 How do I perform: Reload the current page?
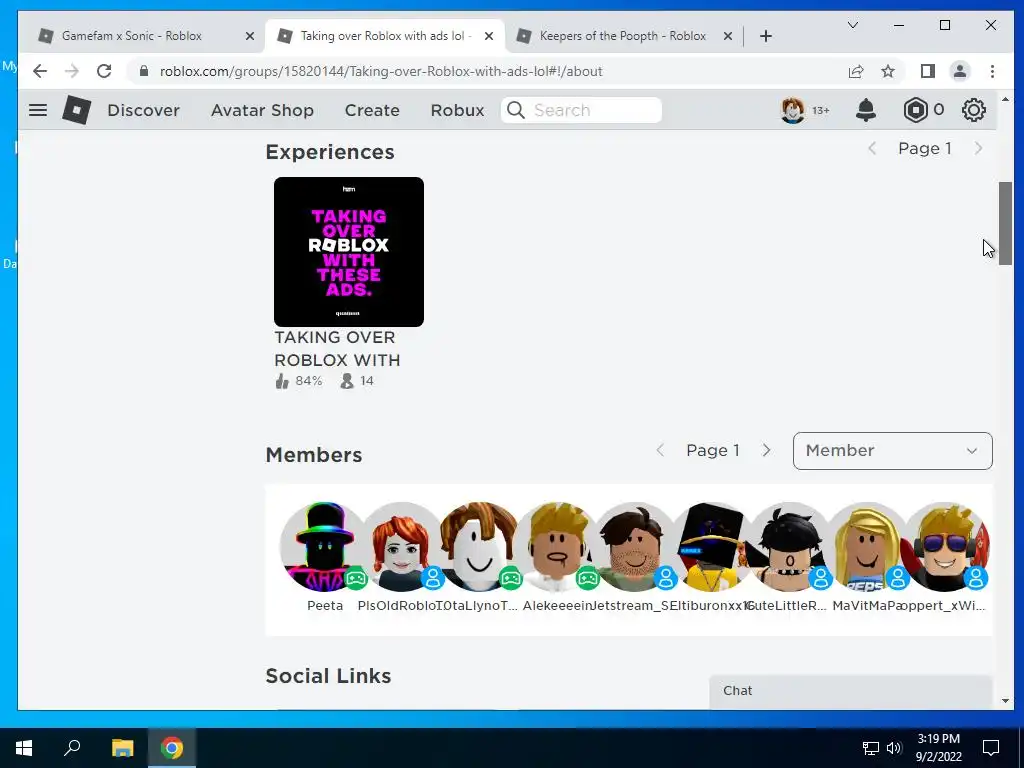coord(104,71)
